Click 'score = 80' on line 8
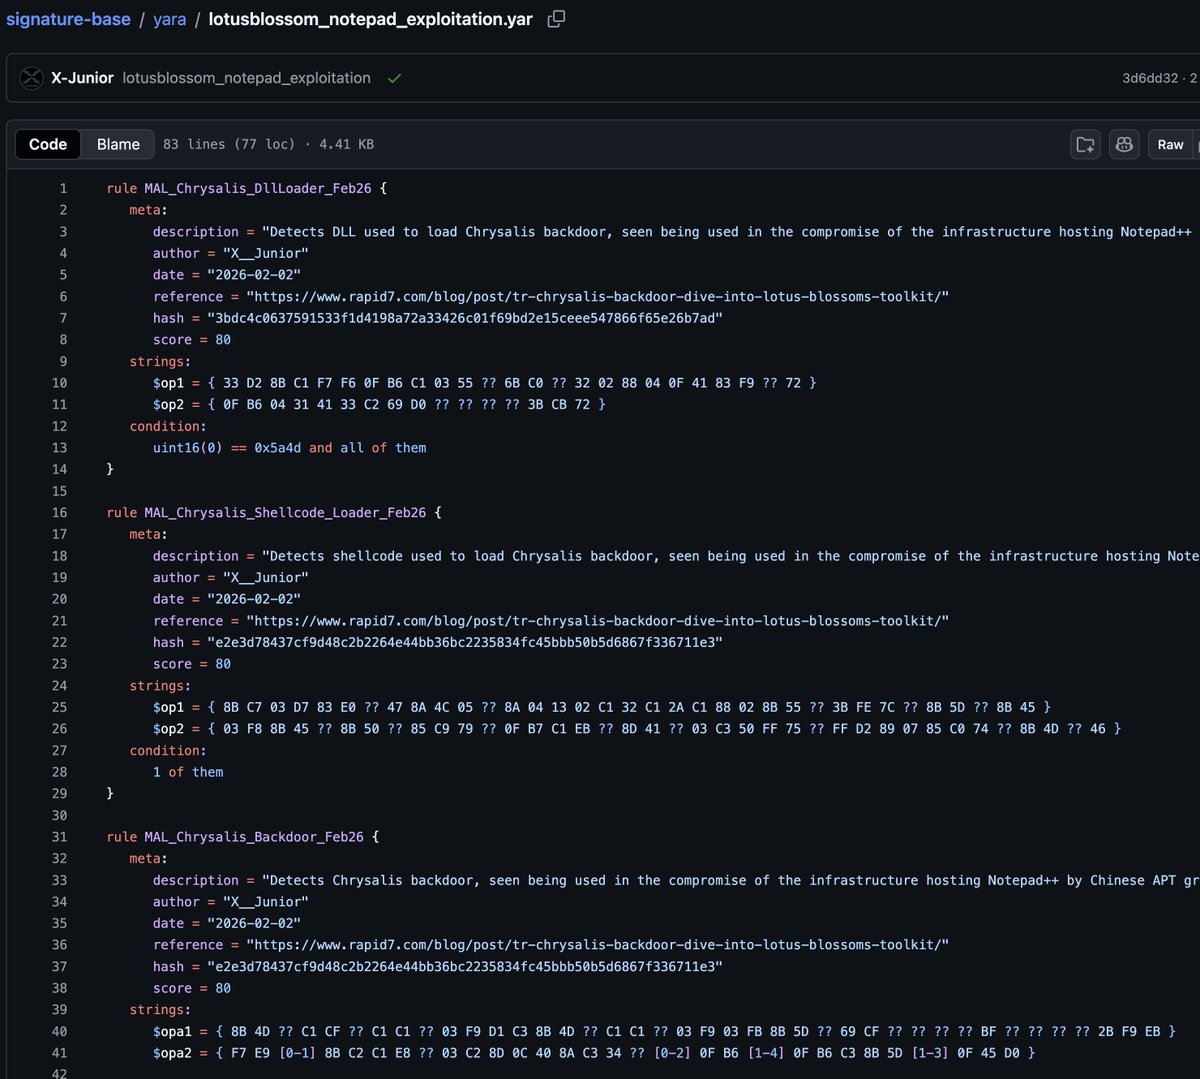1200x1079 pixels. pos(192,339)
